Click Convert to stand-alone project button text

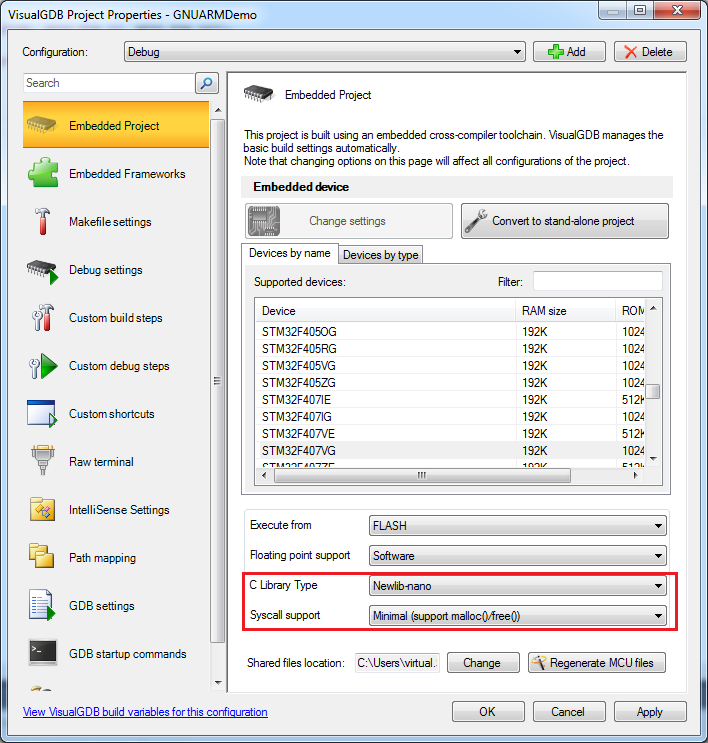tap(563, 221)
